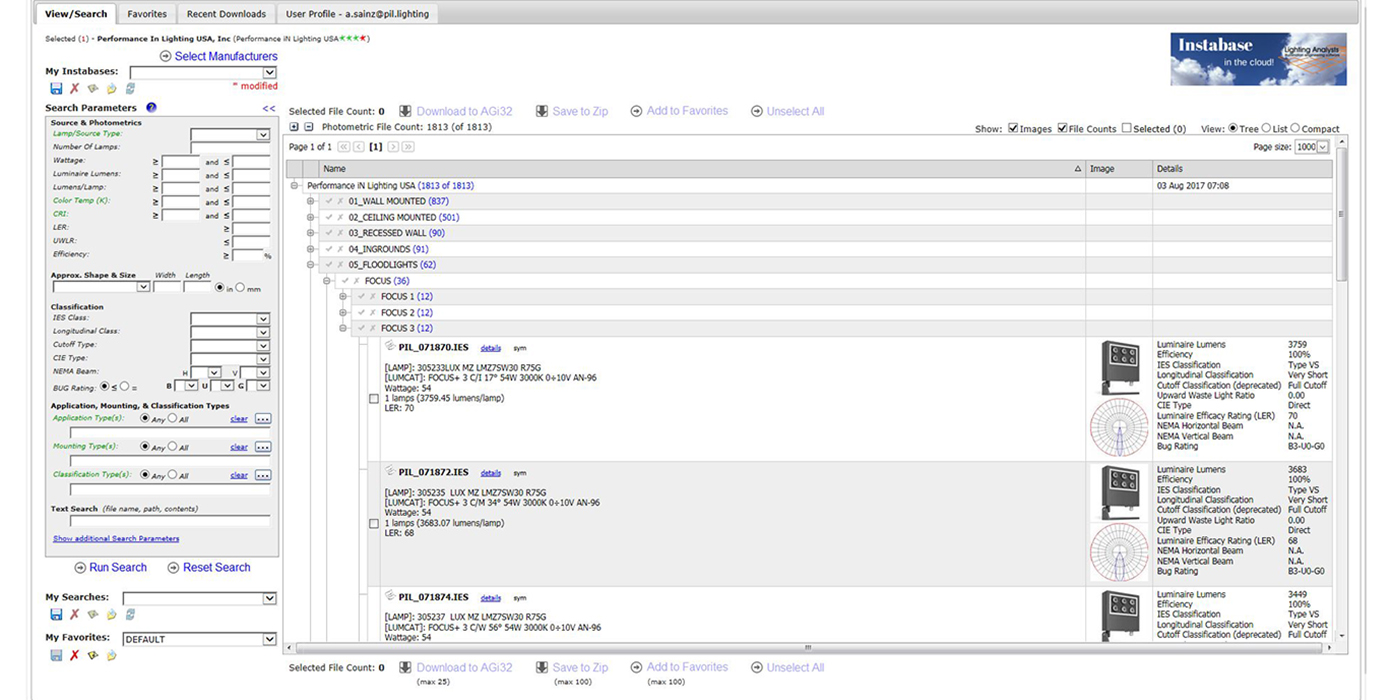The image size is (1392, 700).
Task: Click the save icon under My Searches
Action: (56, 615)
